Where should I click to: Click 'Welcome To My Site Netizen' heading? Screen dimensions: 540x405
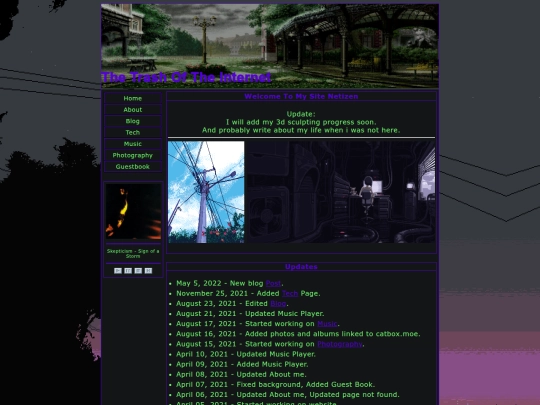coord(301,96)
